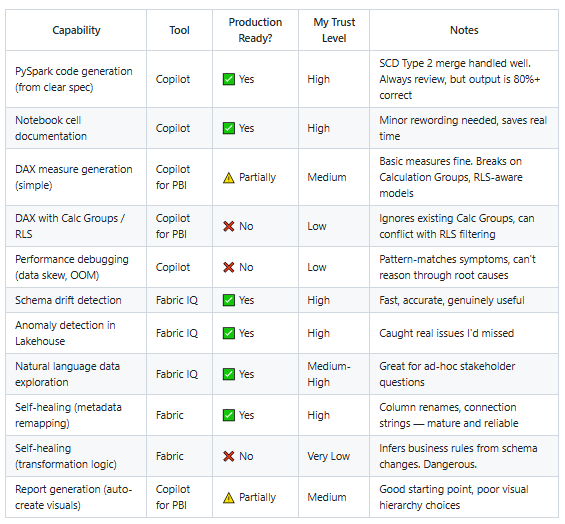This screenshot has width=565, height=524.
Task: Select the Production Ready? column header
Action: (255, 30)
